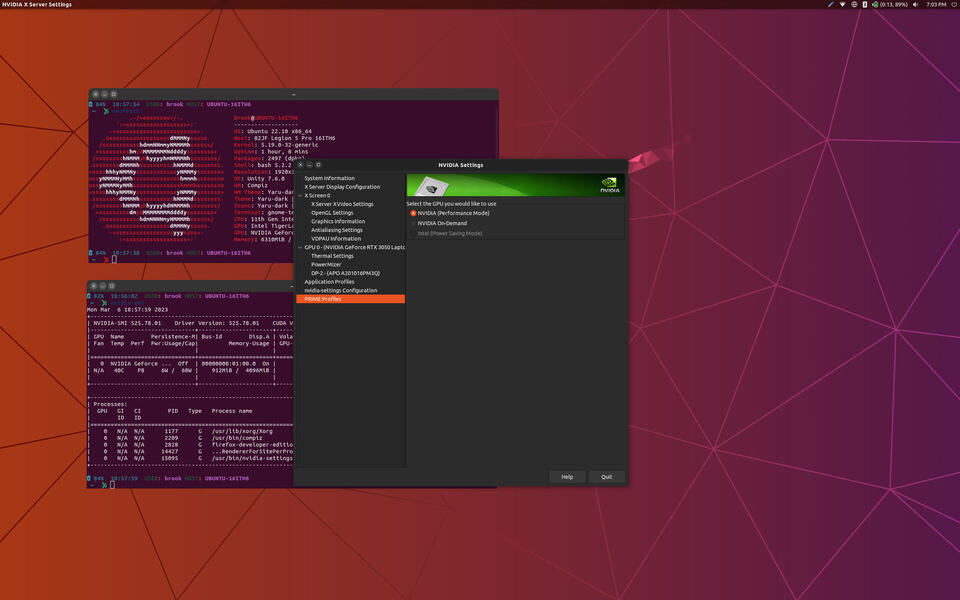Open Application Profiles page
The image size is (960, 600).
coord(329,282)
